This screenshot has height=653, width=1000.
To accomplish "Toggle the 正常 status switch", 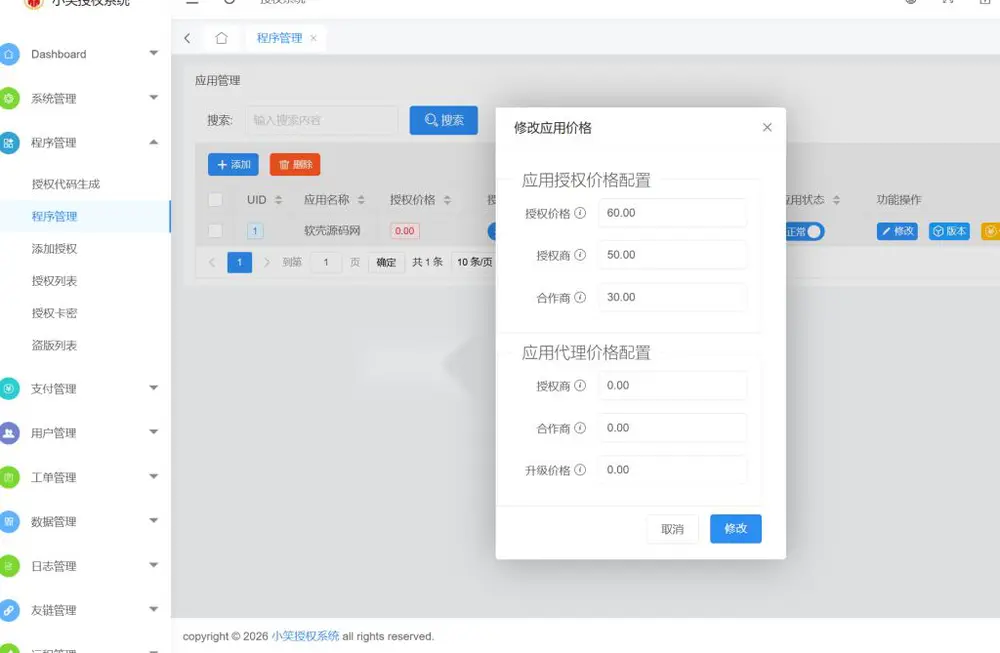I will (805, 231).
